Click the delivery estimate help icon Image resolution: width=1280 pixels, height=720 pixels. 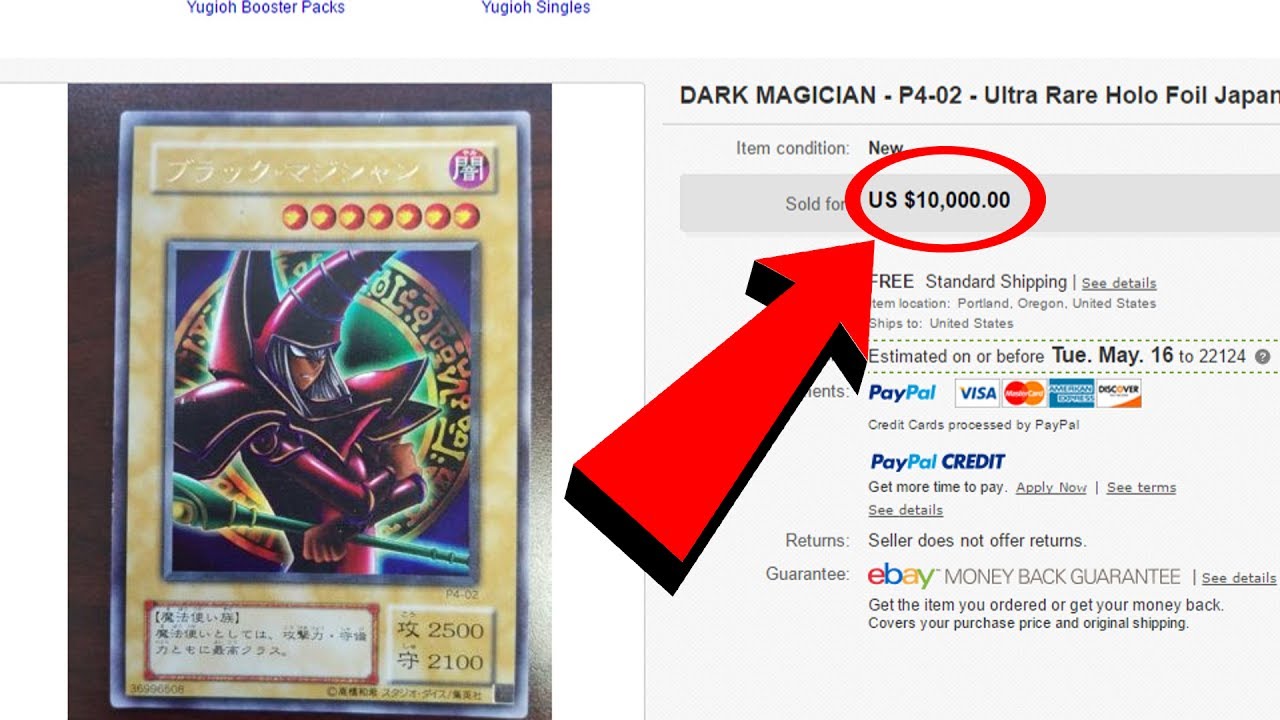pos(1263,357)
